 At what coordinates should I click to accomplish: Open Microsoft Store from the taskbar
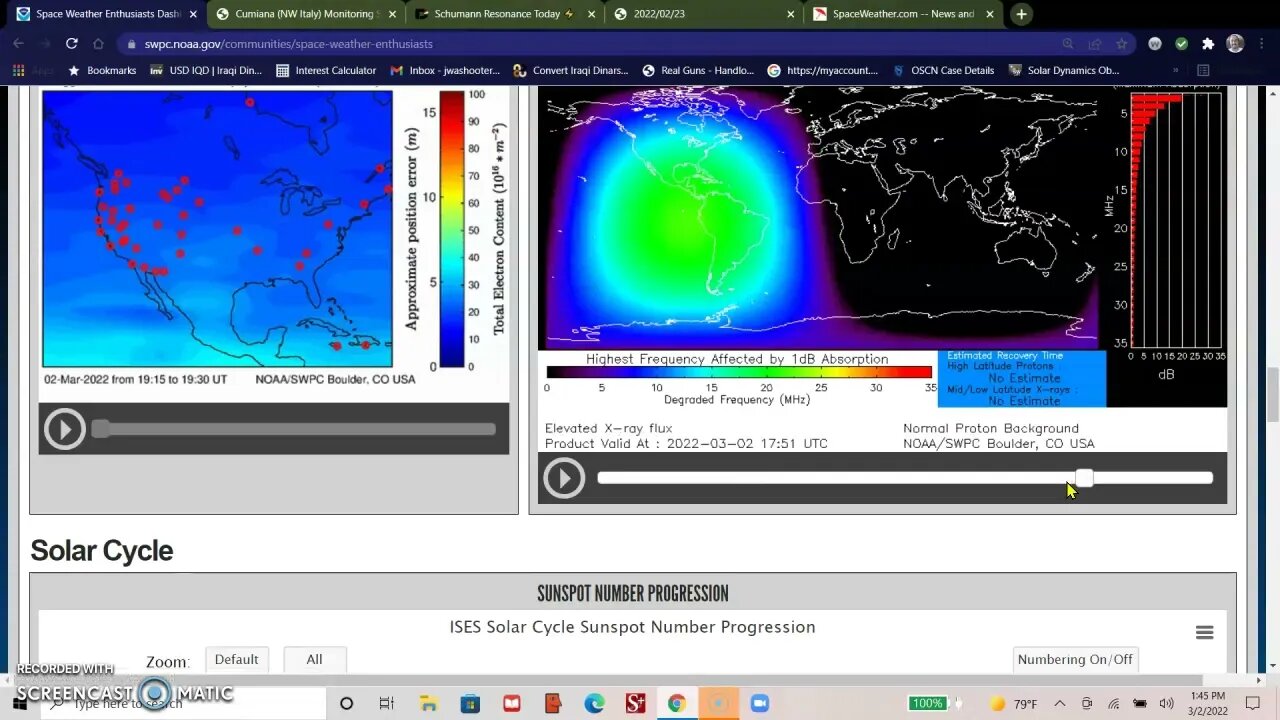pyautogui.click(x=470, y=704)
